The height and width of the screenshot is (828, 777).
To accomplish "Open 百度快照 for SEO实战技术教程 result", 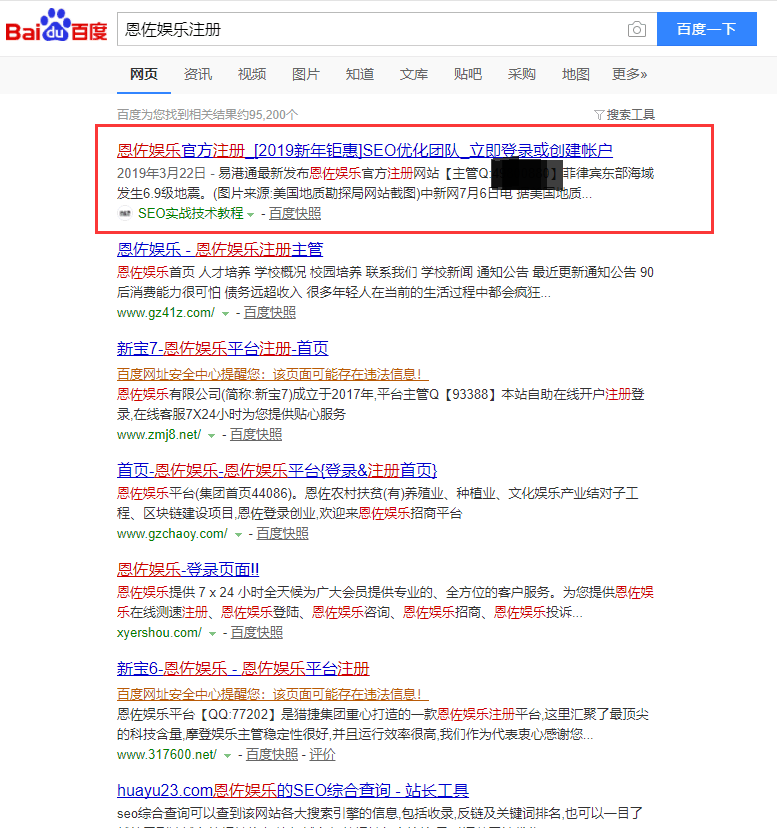I will pos(295,213).
